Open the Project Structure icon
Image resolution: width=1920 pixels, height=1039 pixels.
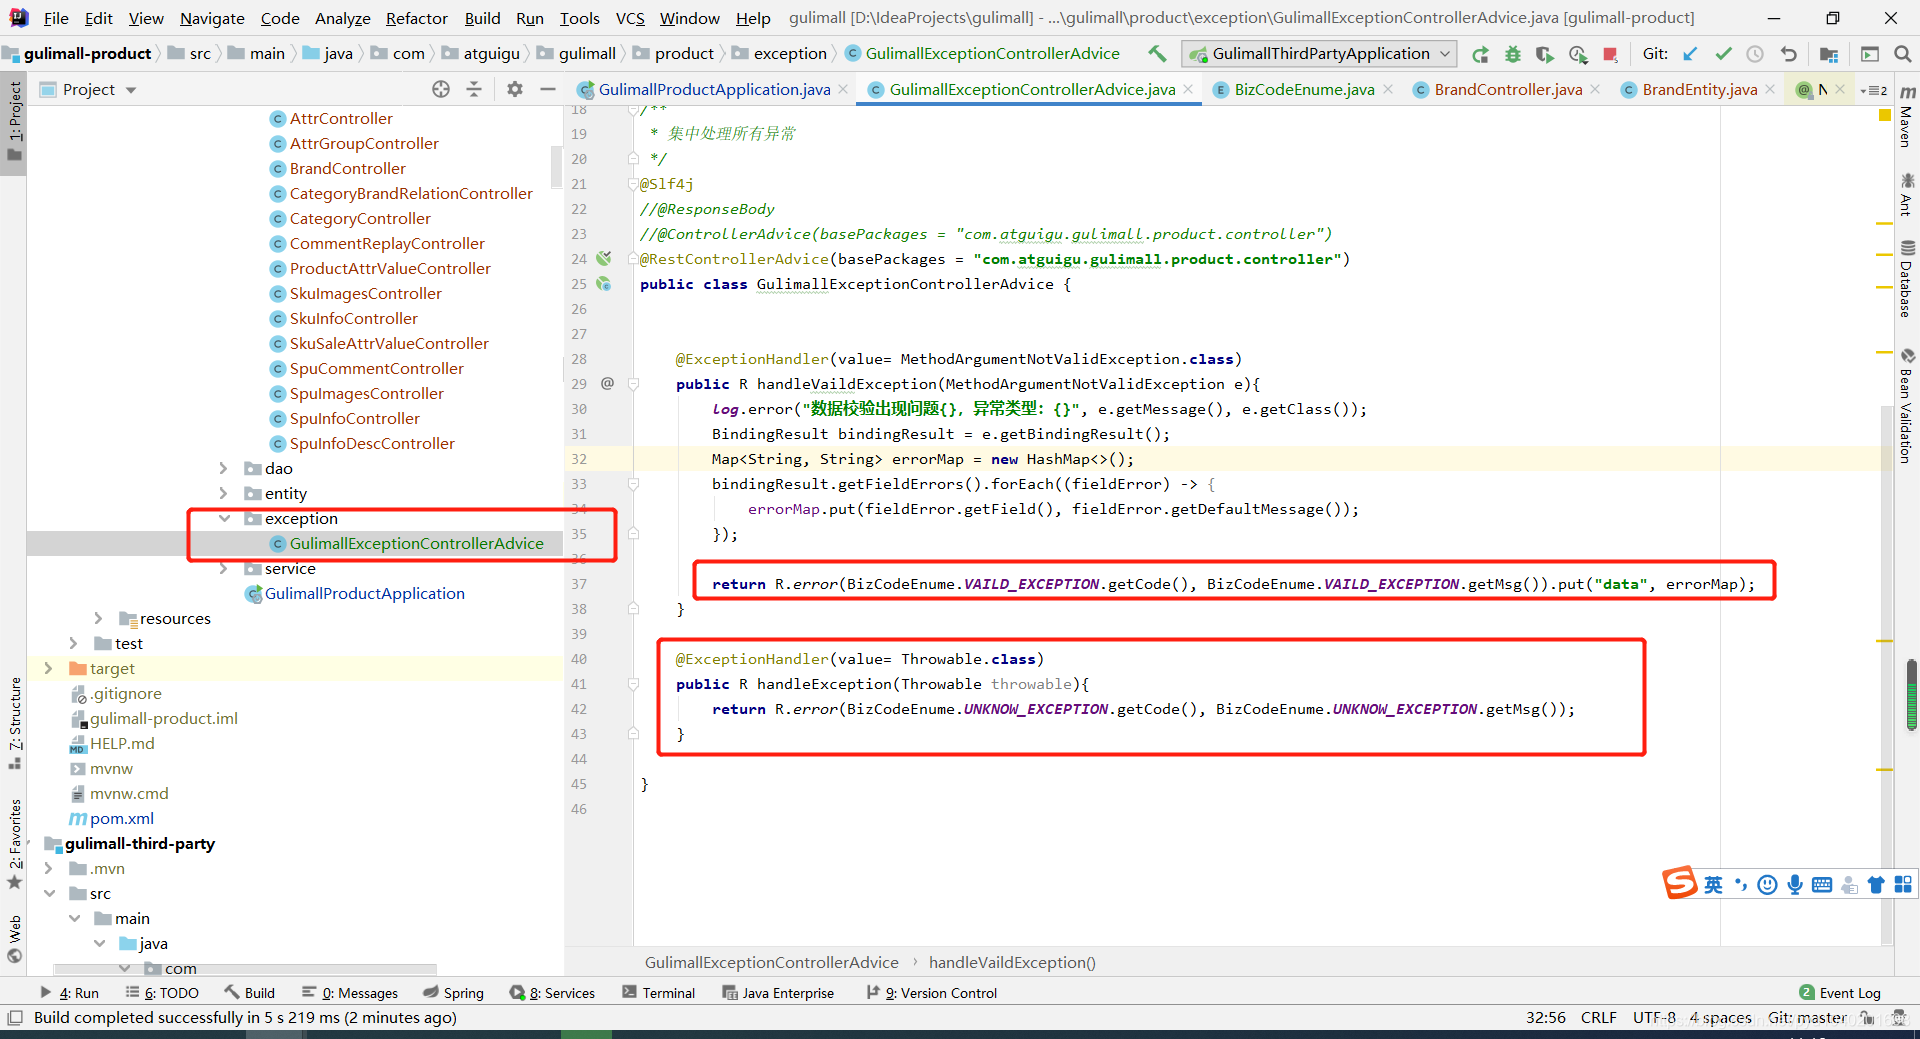tap(1829, 54)
